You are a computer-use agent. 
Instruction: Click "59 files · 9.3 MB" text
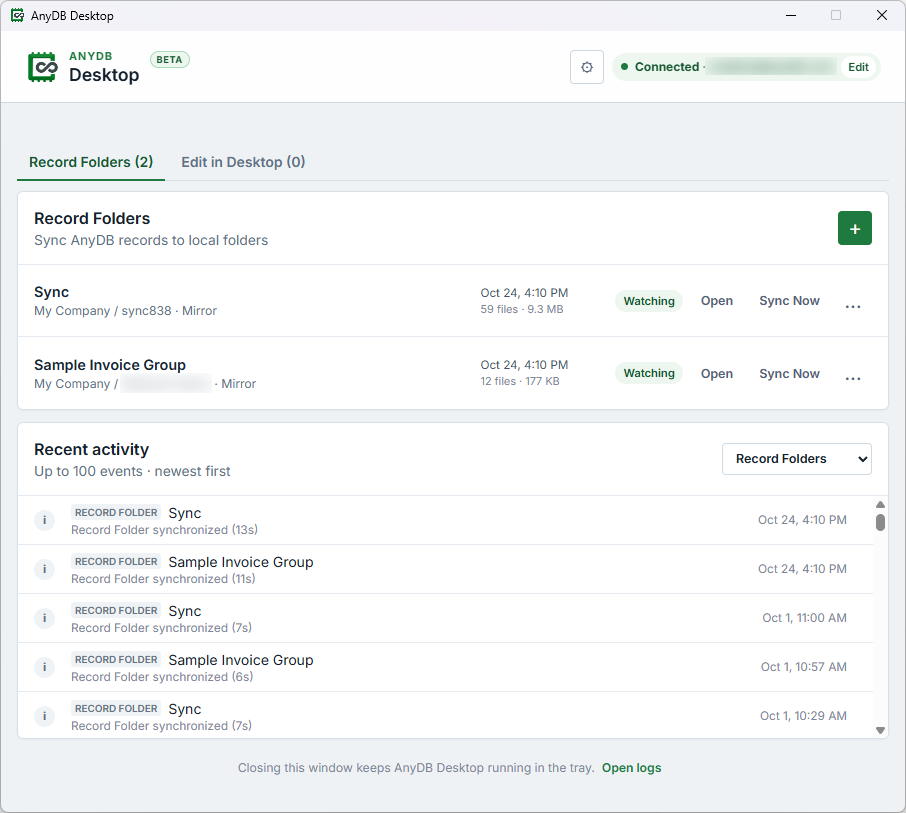click(522, 309)
